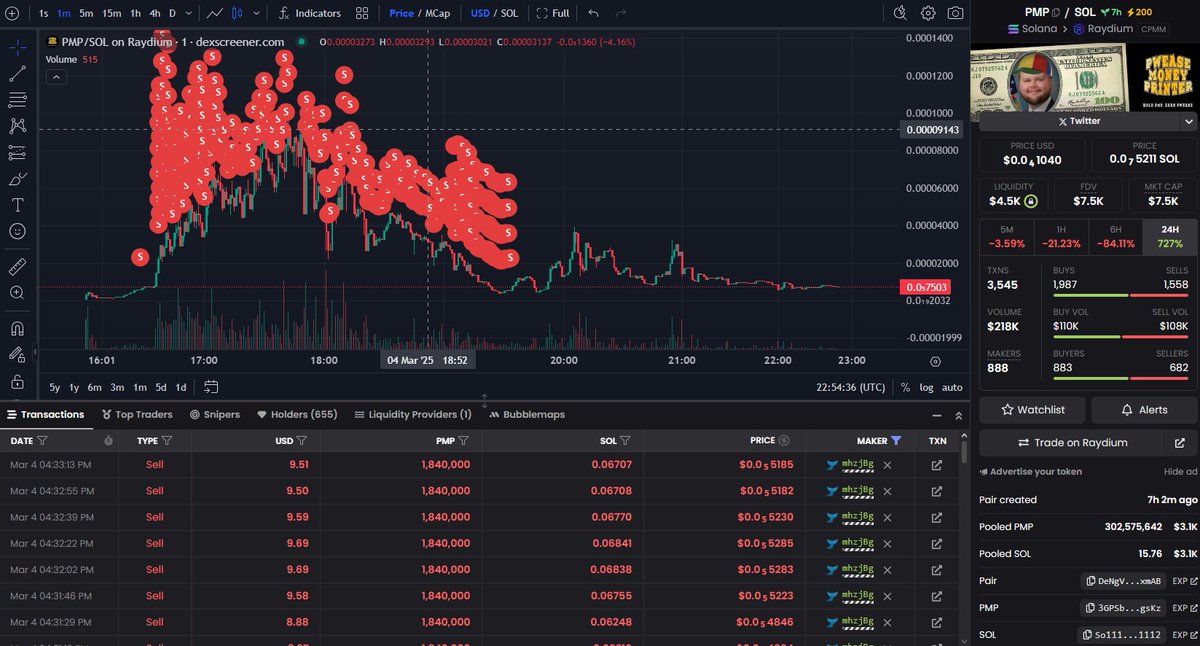Set chart range to 5d
This screenshot has height=646, width=1200.
pyautogui.click(x=160, y=387)
